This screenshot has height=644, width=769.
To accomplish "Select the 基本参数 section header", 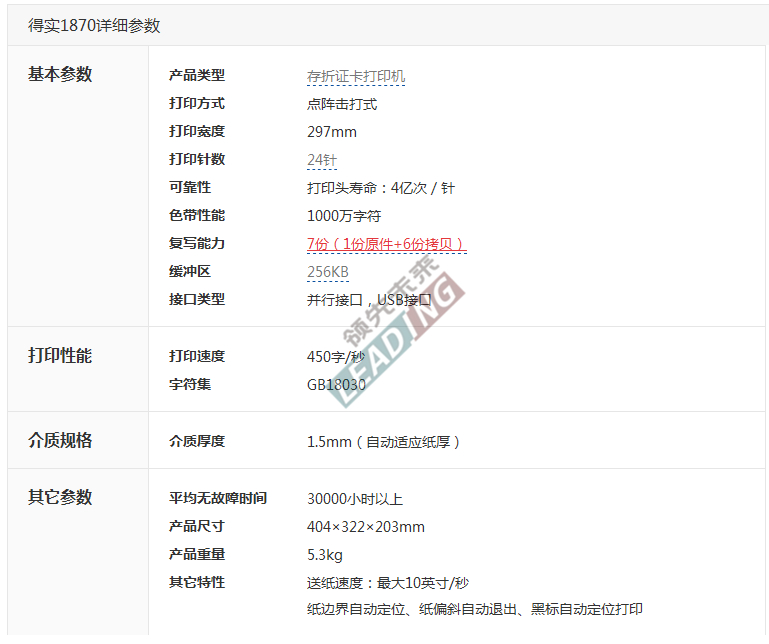I will coord(60,75).
